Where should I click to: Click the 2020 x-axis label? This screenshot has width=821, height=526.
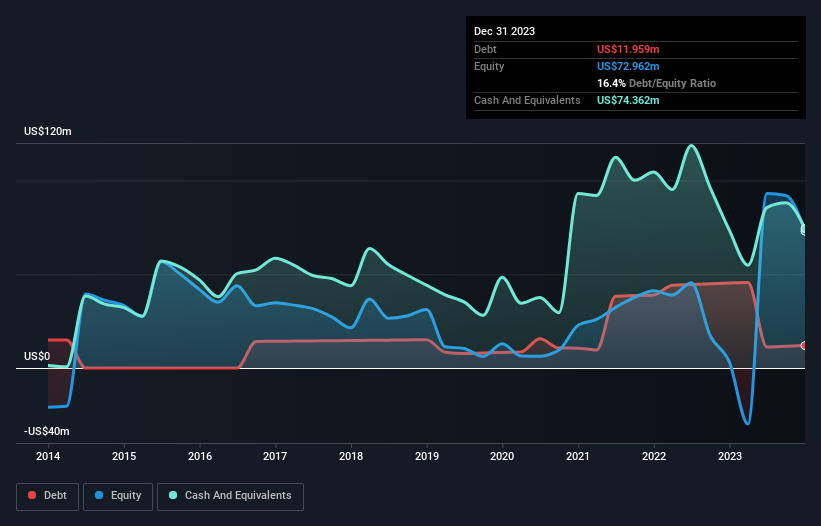502,456
